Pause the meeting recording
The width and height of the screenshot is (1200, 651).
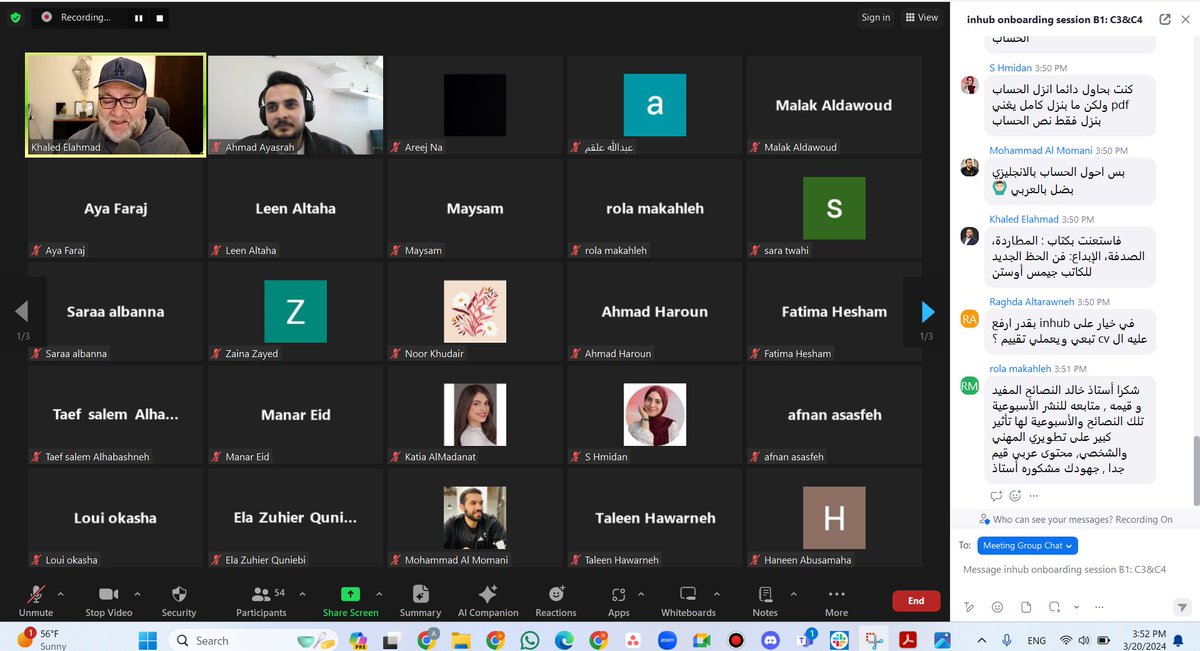139,18
